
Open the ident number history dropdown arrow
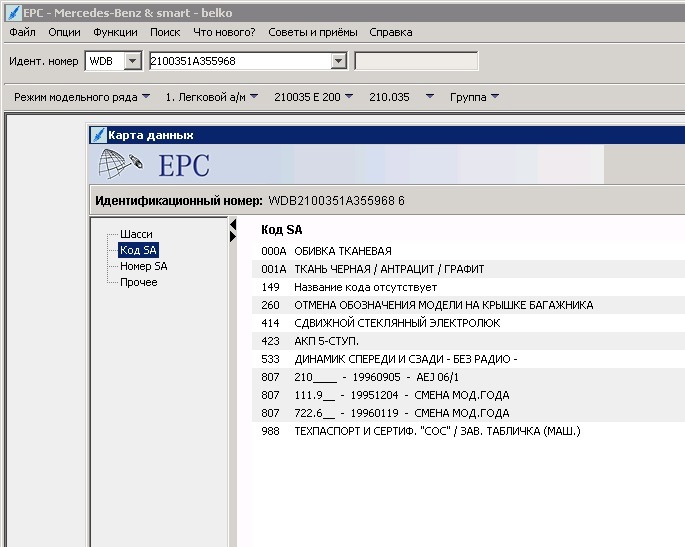click(x=339, y=61)
